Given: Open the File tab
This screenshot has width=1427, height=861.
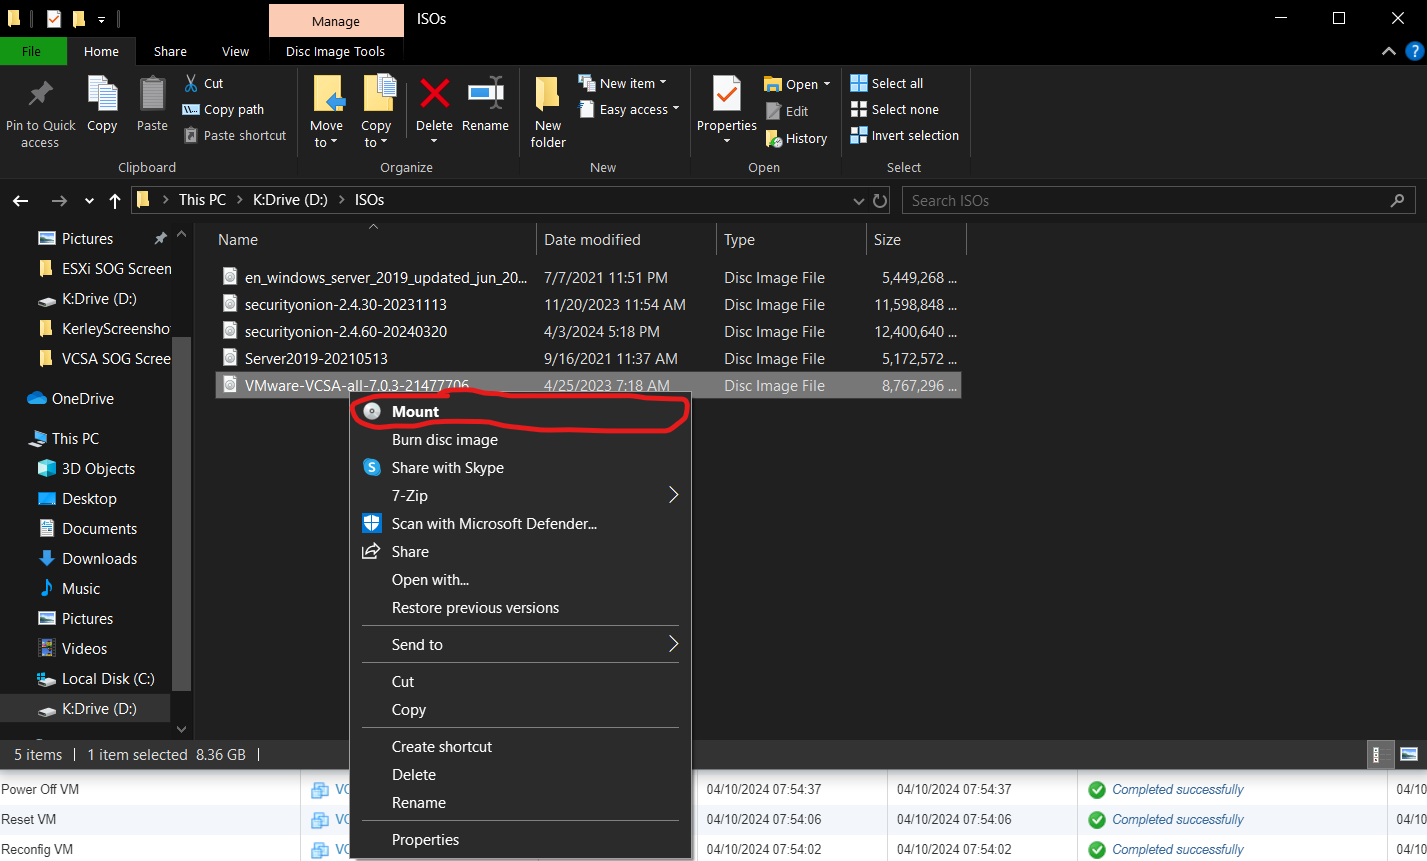Looking at the screenshot, I should click(x=32, y=51).
